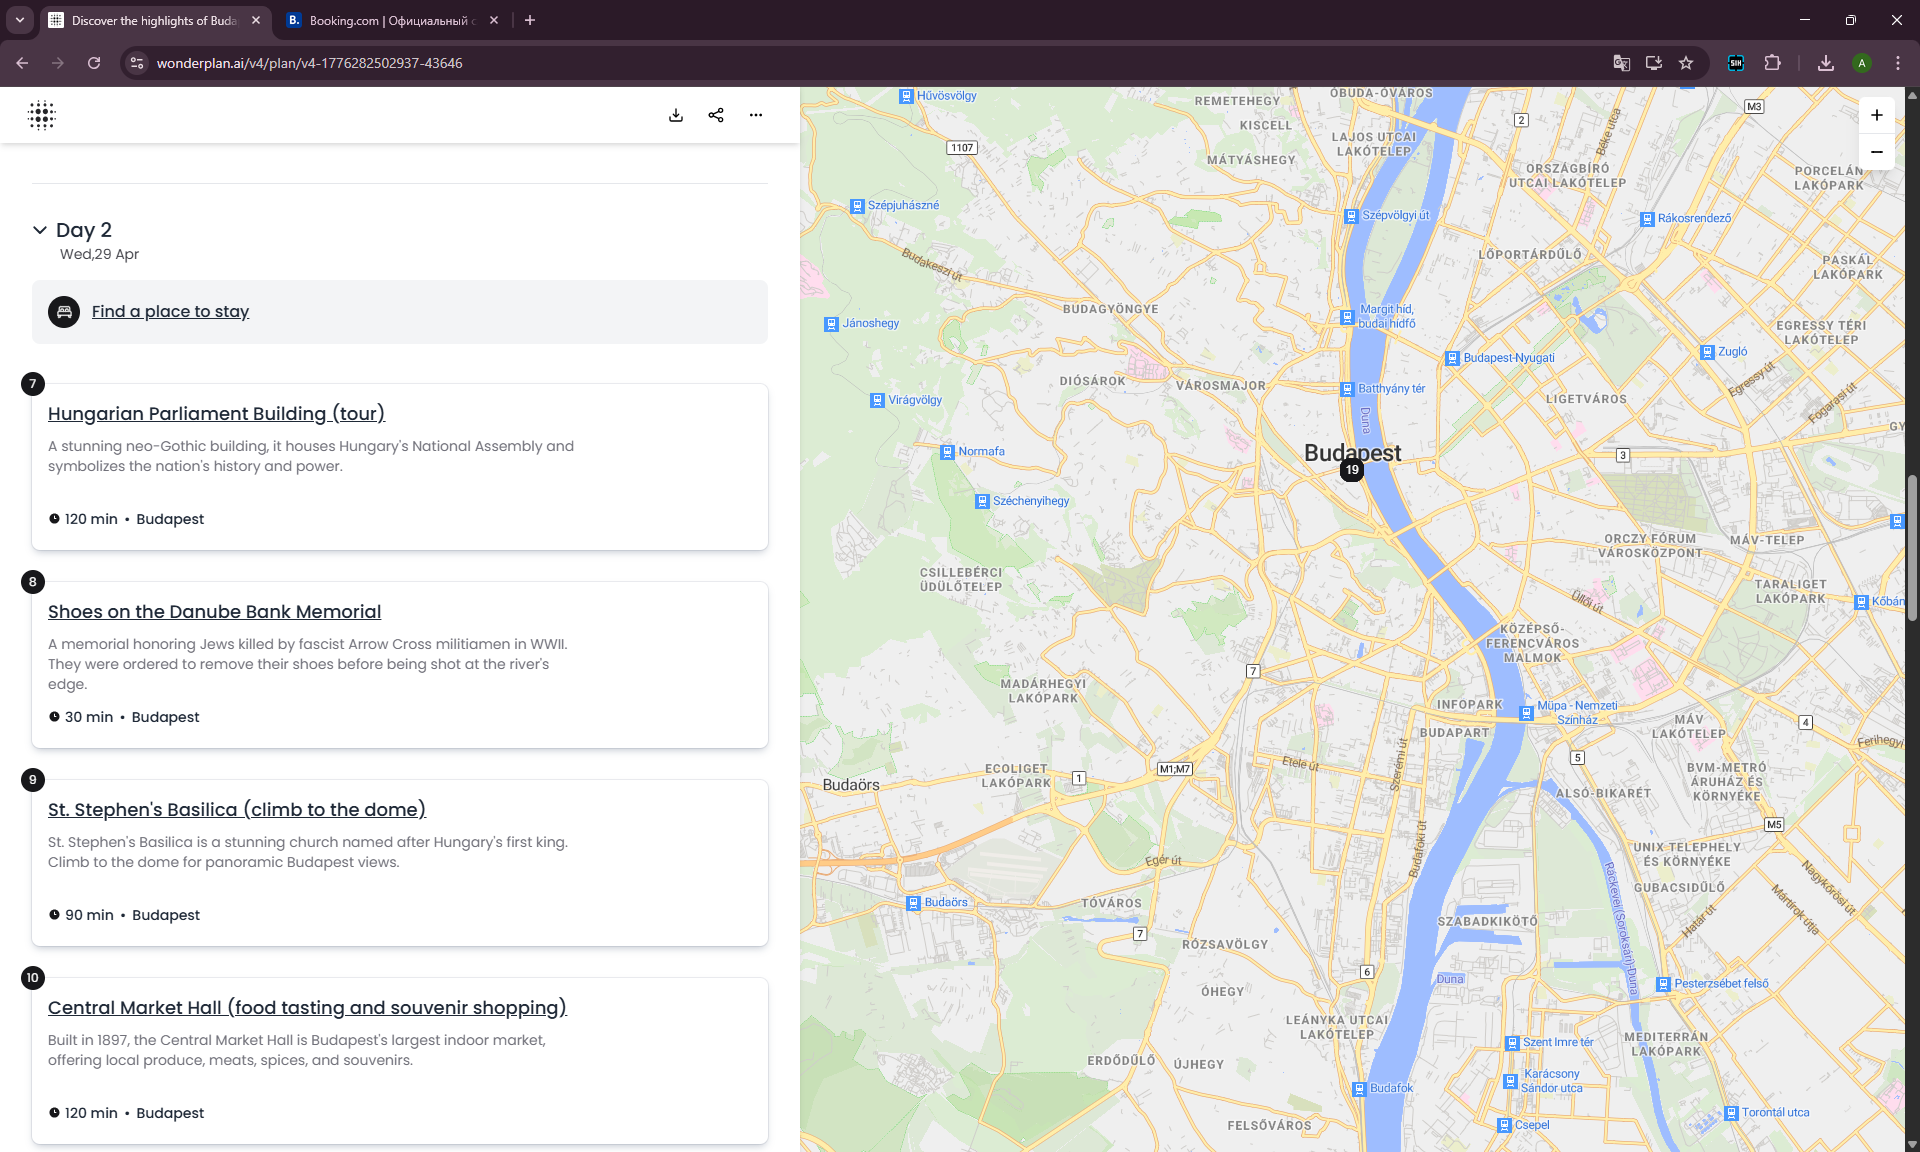1920x1152 pixels.
Task: Open the three-dot more options menu
Action: click(x=756, y=115)
